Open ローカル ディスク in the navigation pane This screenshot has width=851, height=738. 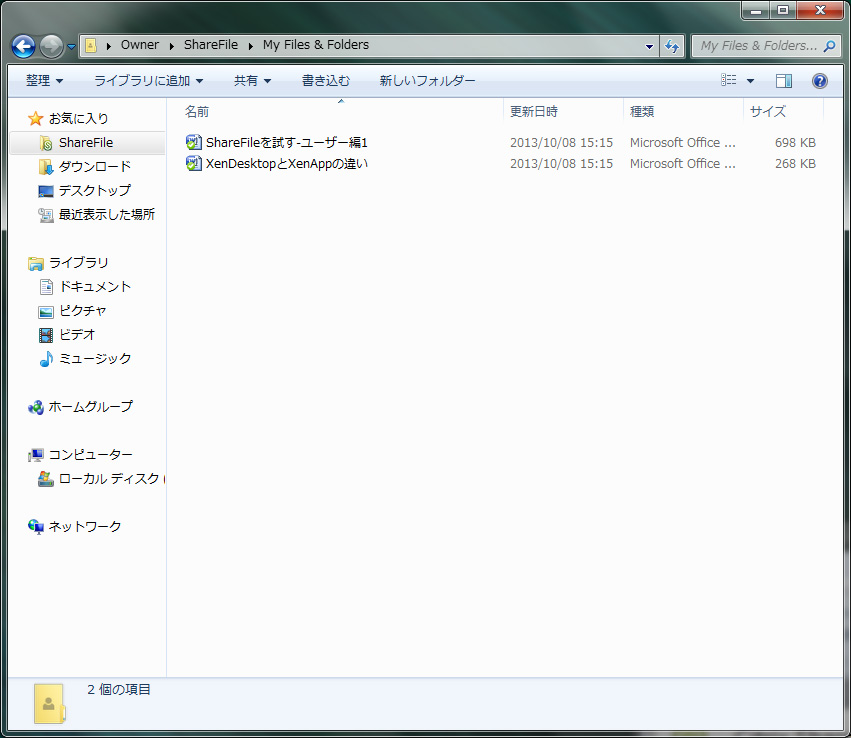[109, 479]
